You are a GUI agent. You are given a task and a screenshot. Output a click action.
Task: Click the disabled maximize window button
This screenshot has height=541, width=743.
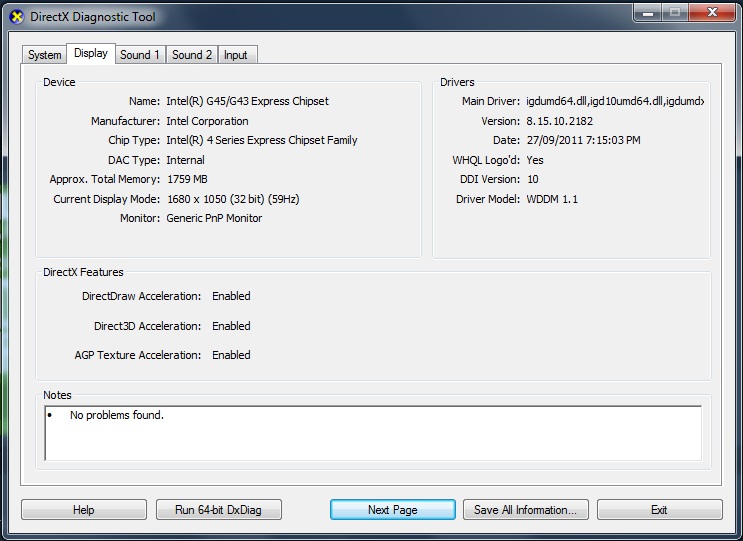[x=675, y=13]
